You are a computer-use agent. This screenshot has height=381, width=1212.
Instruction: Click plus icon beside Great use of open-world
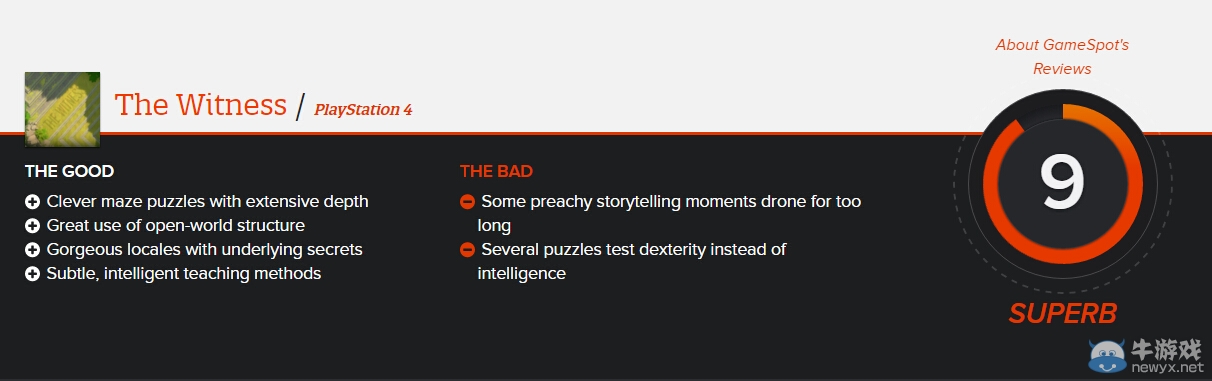[32, 226]
